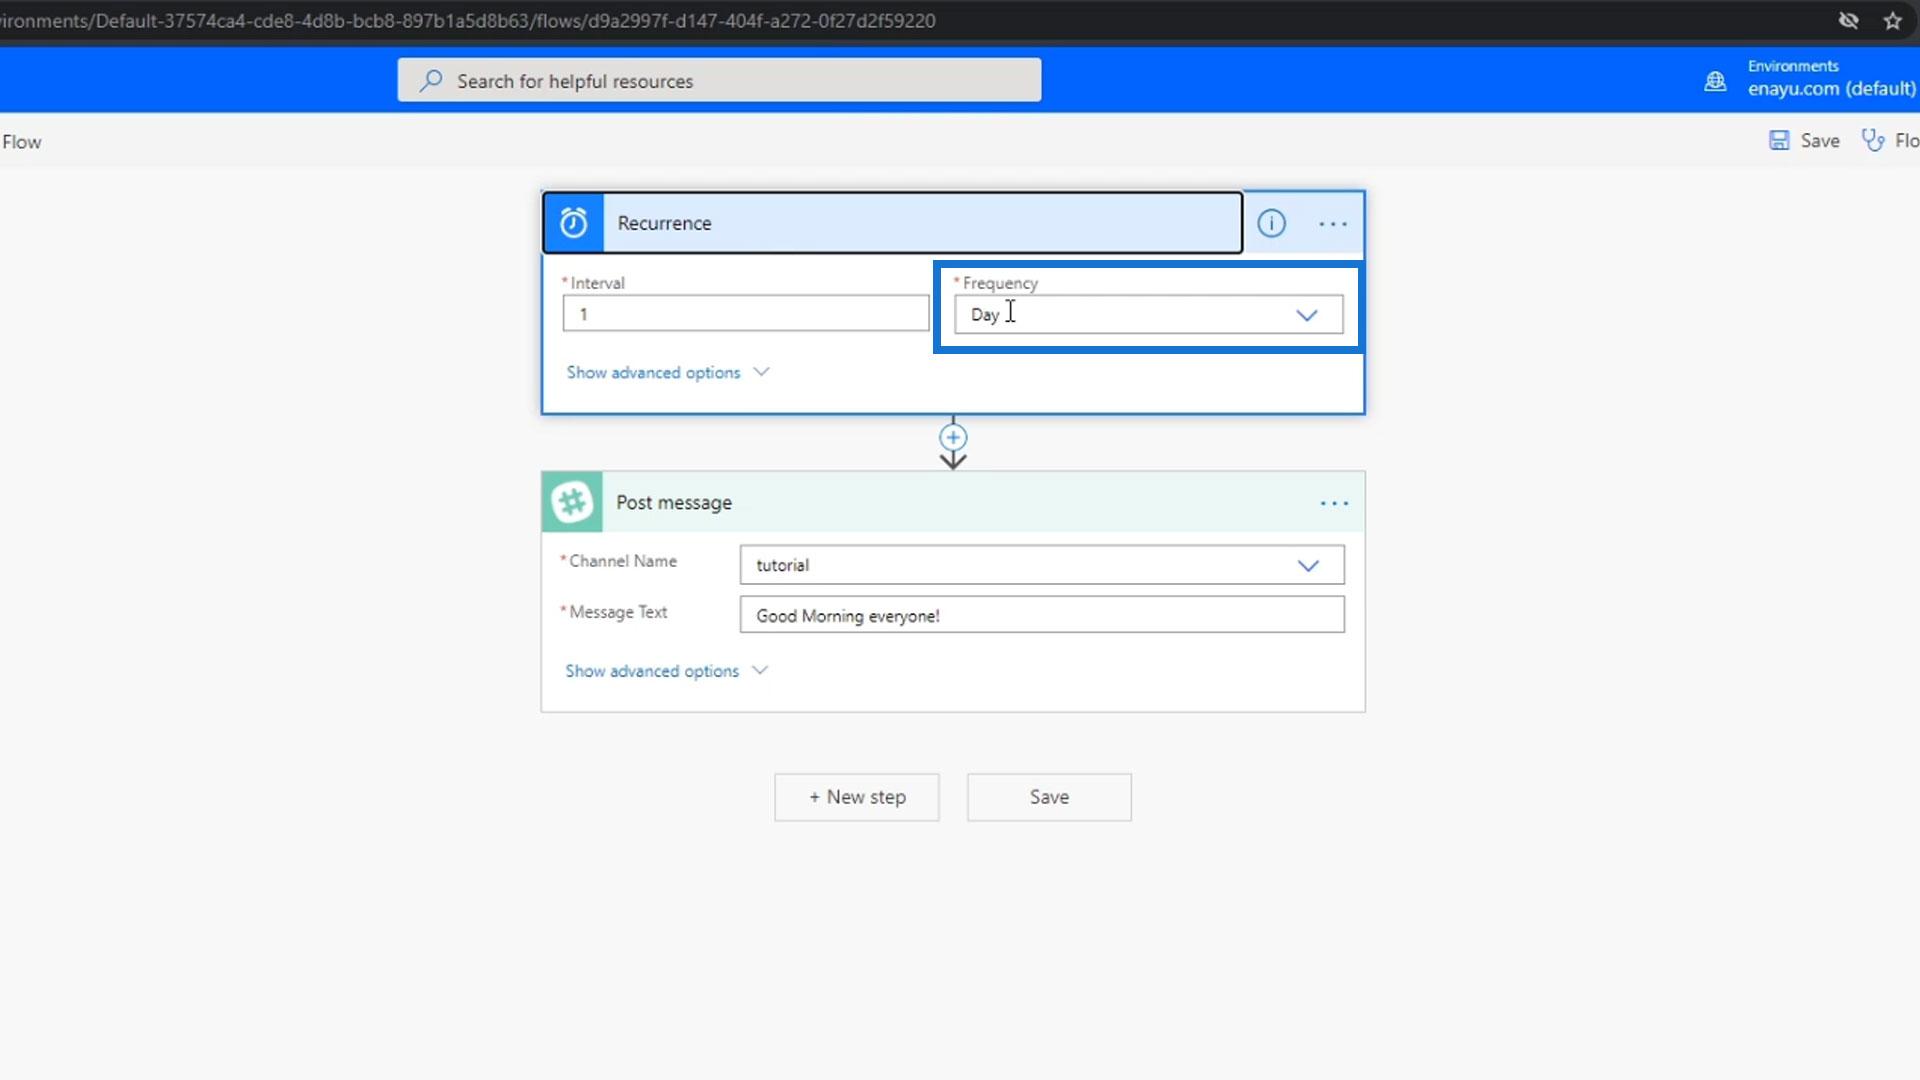Click the Save button at bottom of flow
The height and width of the screenshot is (1080, 1920).
(1050, 796)
